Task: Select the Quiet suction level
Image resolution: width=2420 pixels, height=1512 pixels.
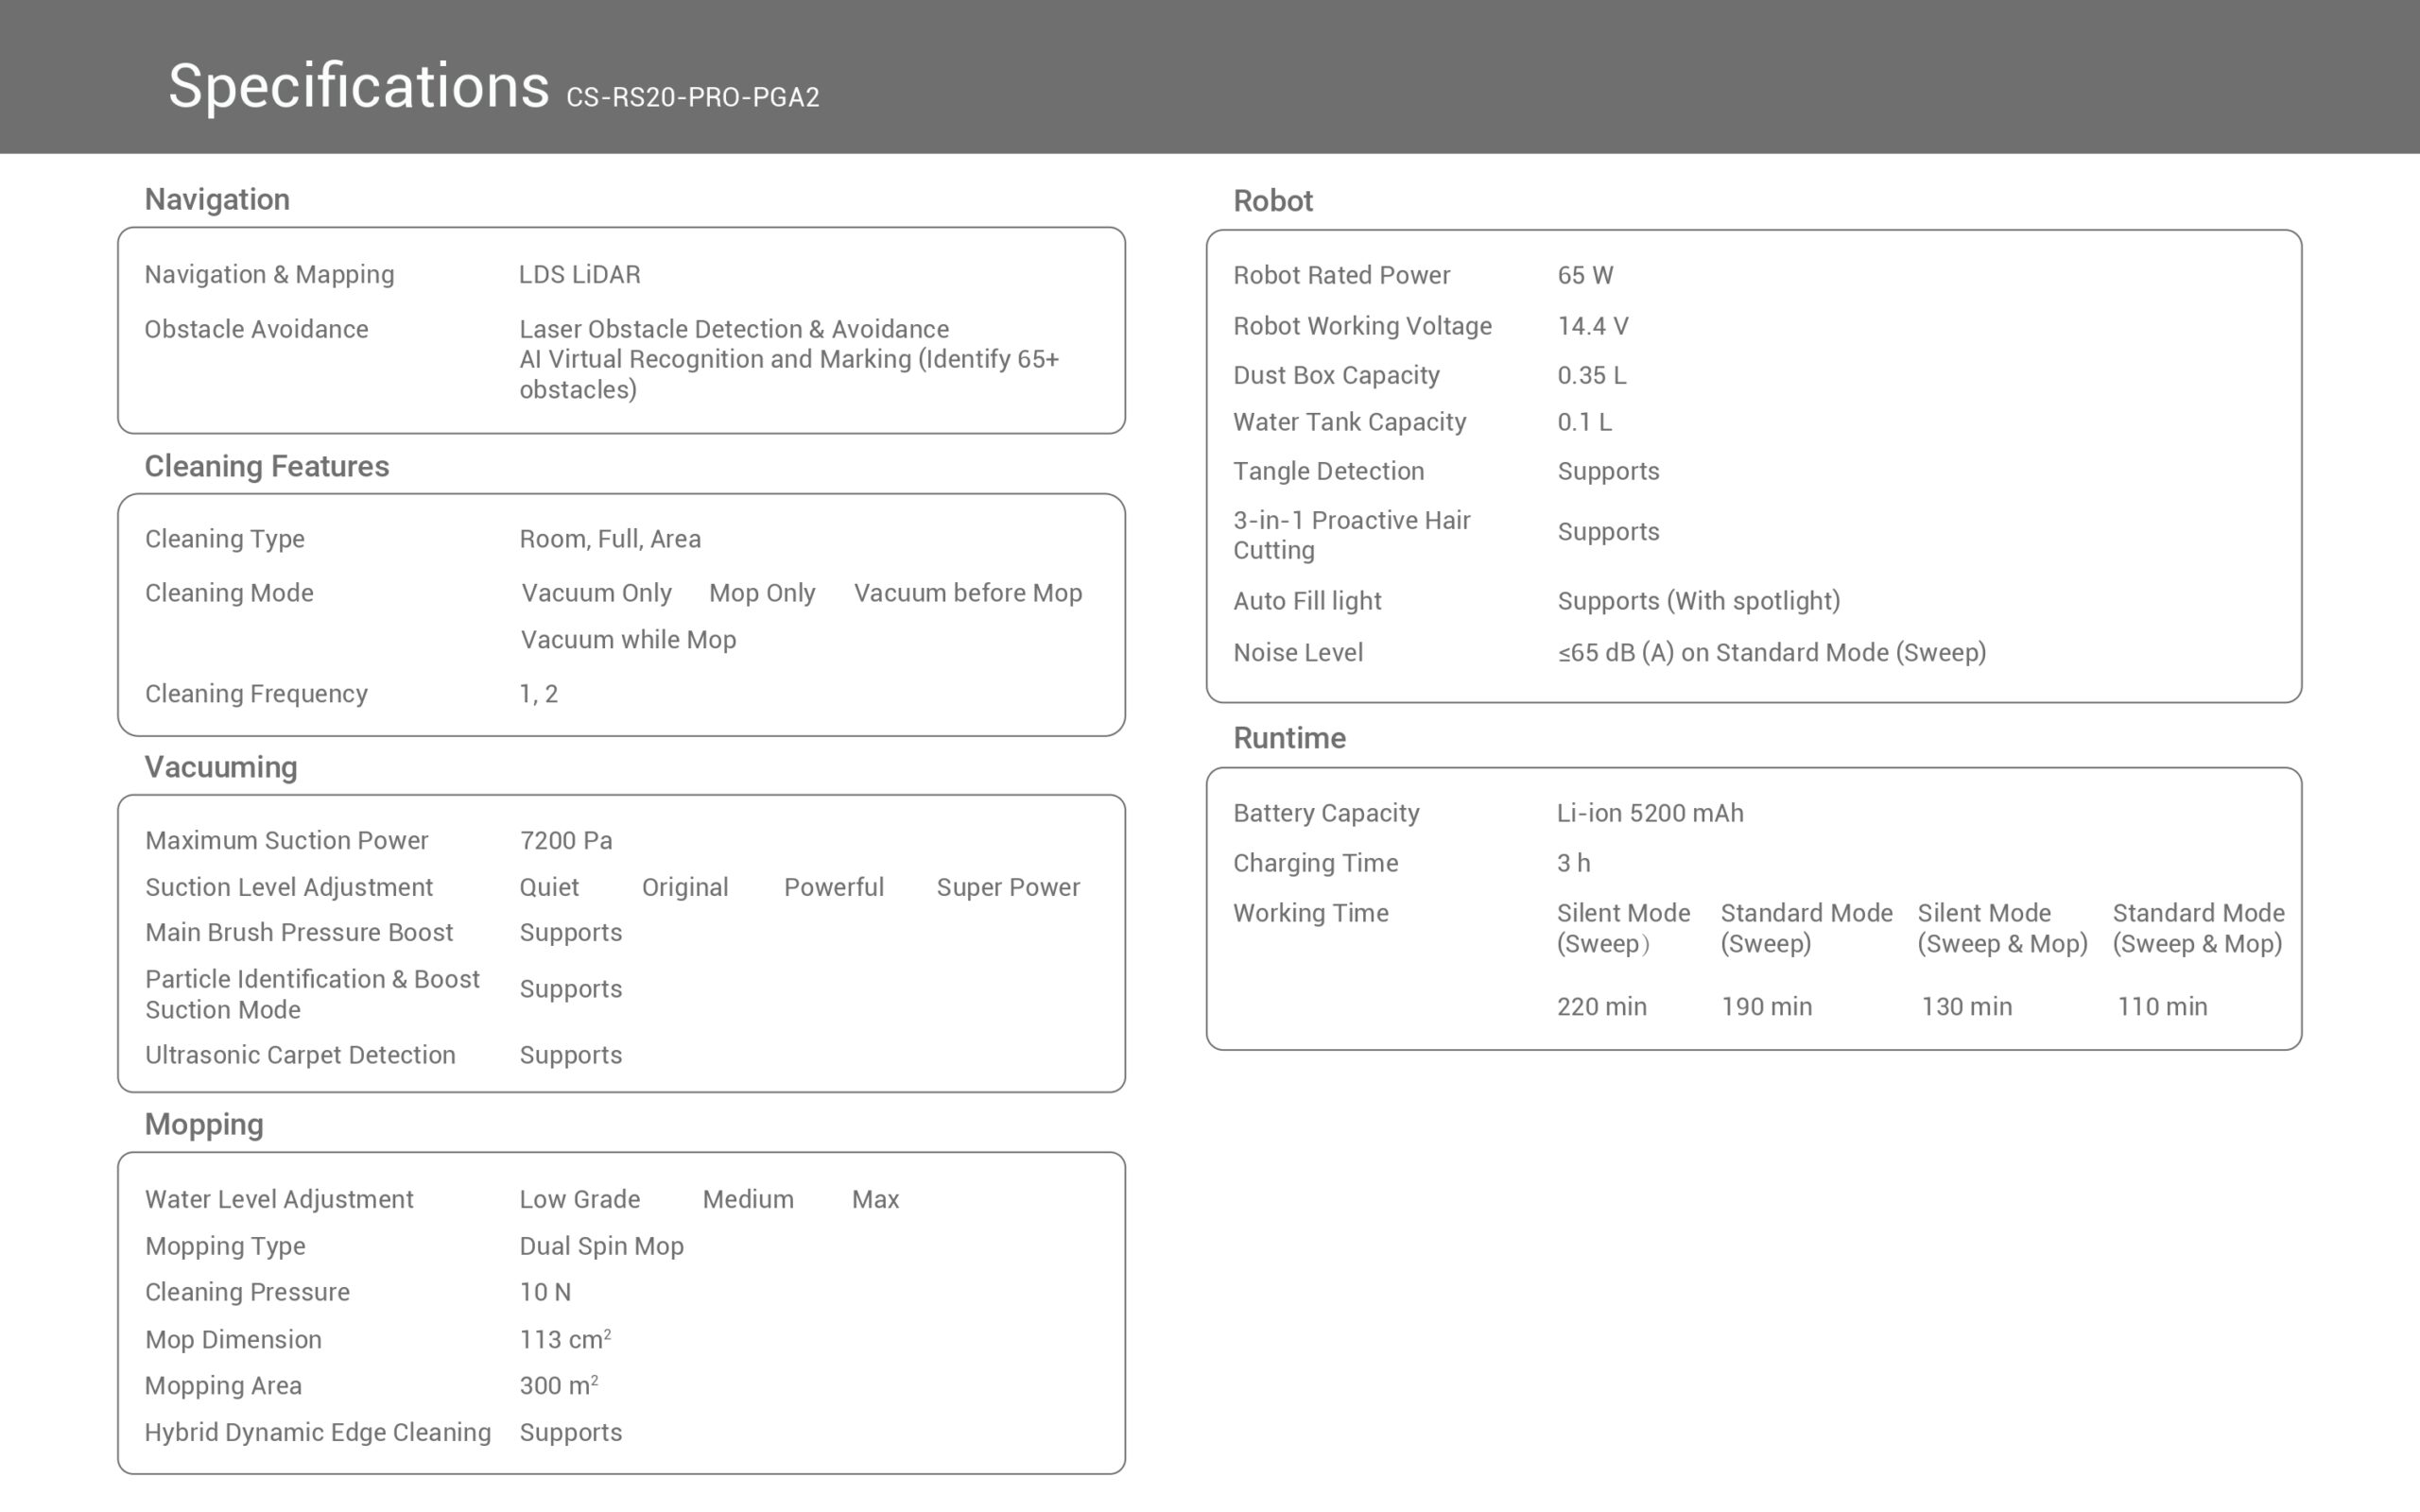Action: coord(549,887)
